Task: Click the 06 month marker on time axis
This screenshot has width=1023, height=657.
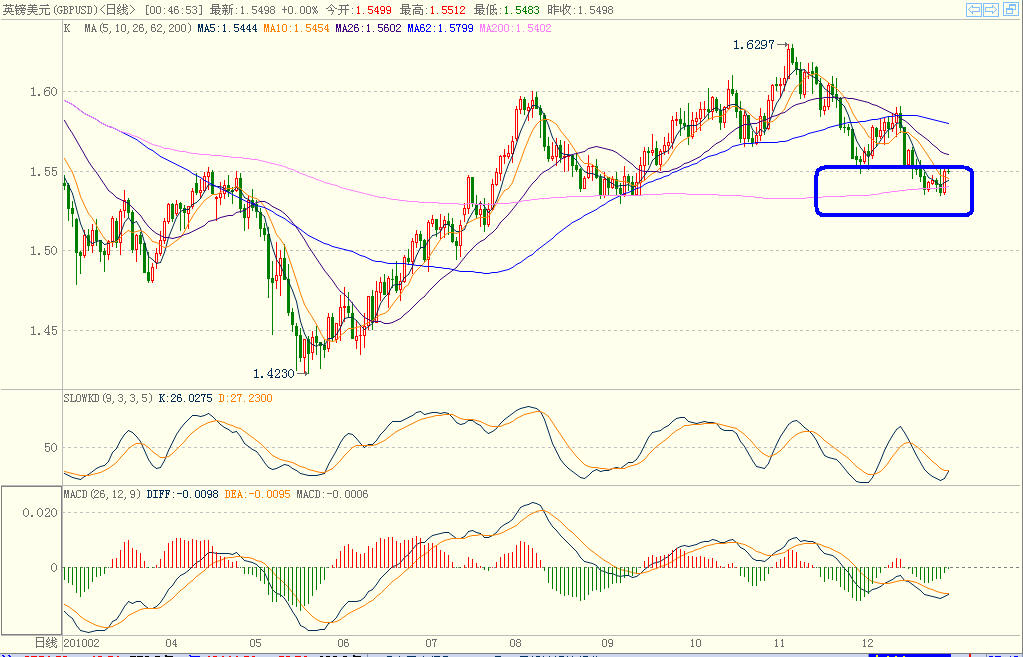Action: (343, 643)
